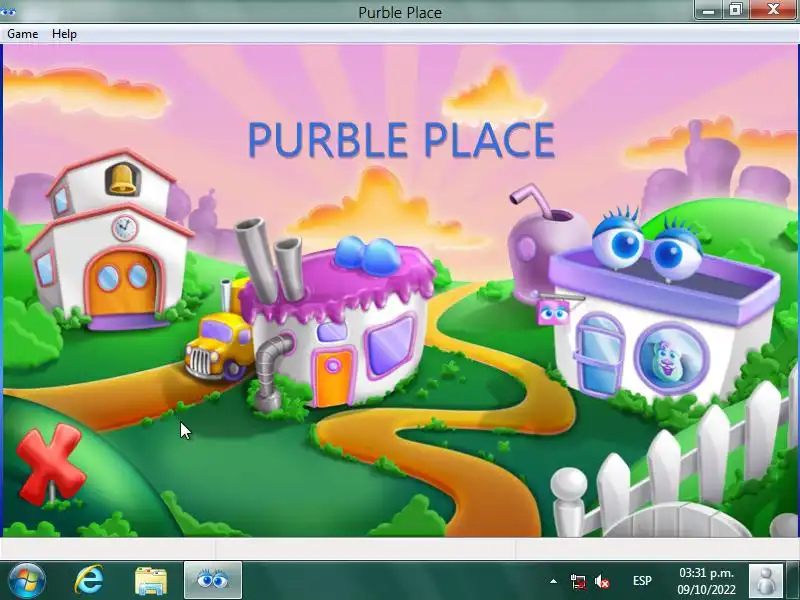
Task: Open the Windows Start menu
Action: click(27, 581)
